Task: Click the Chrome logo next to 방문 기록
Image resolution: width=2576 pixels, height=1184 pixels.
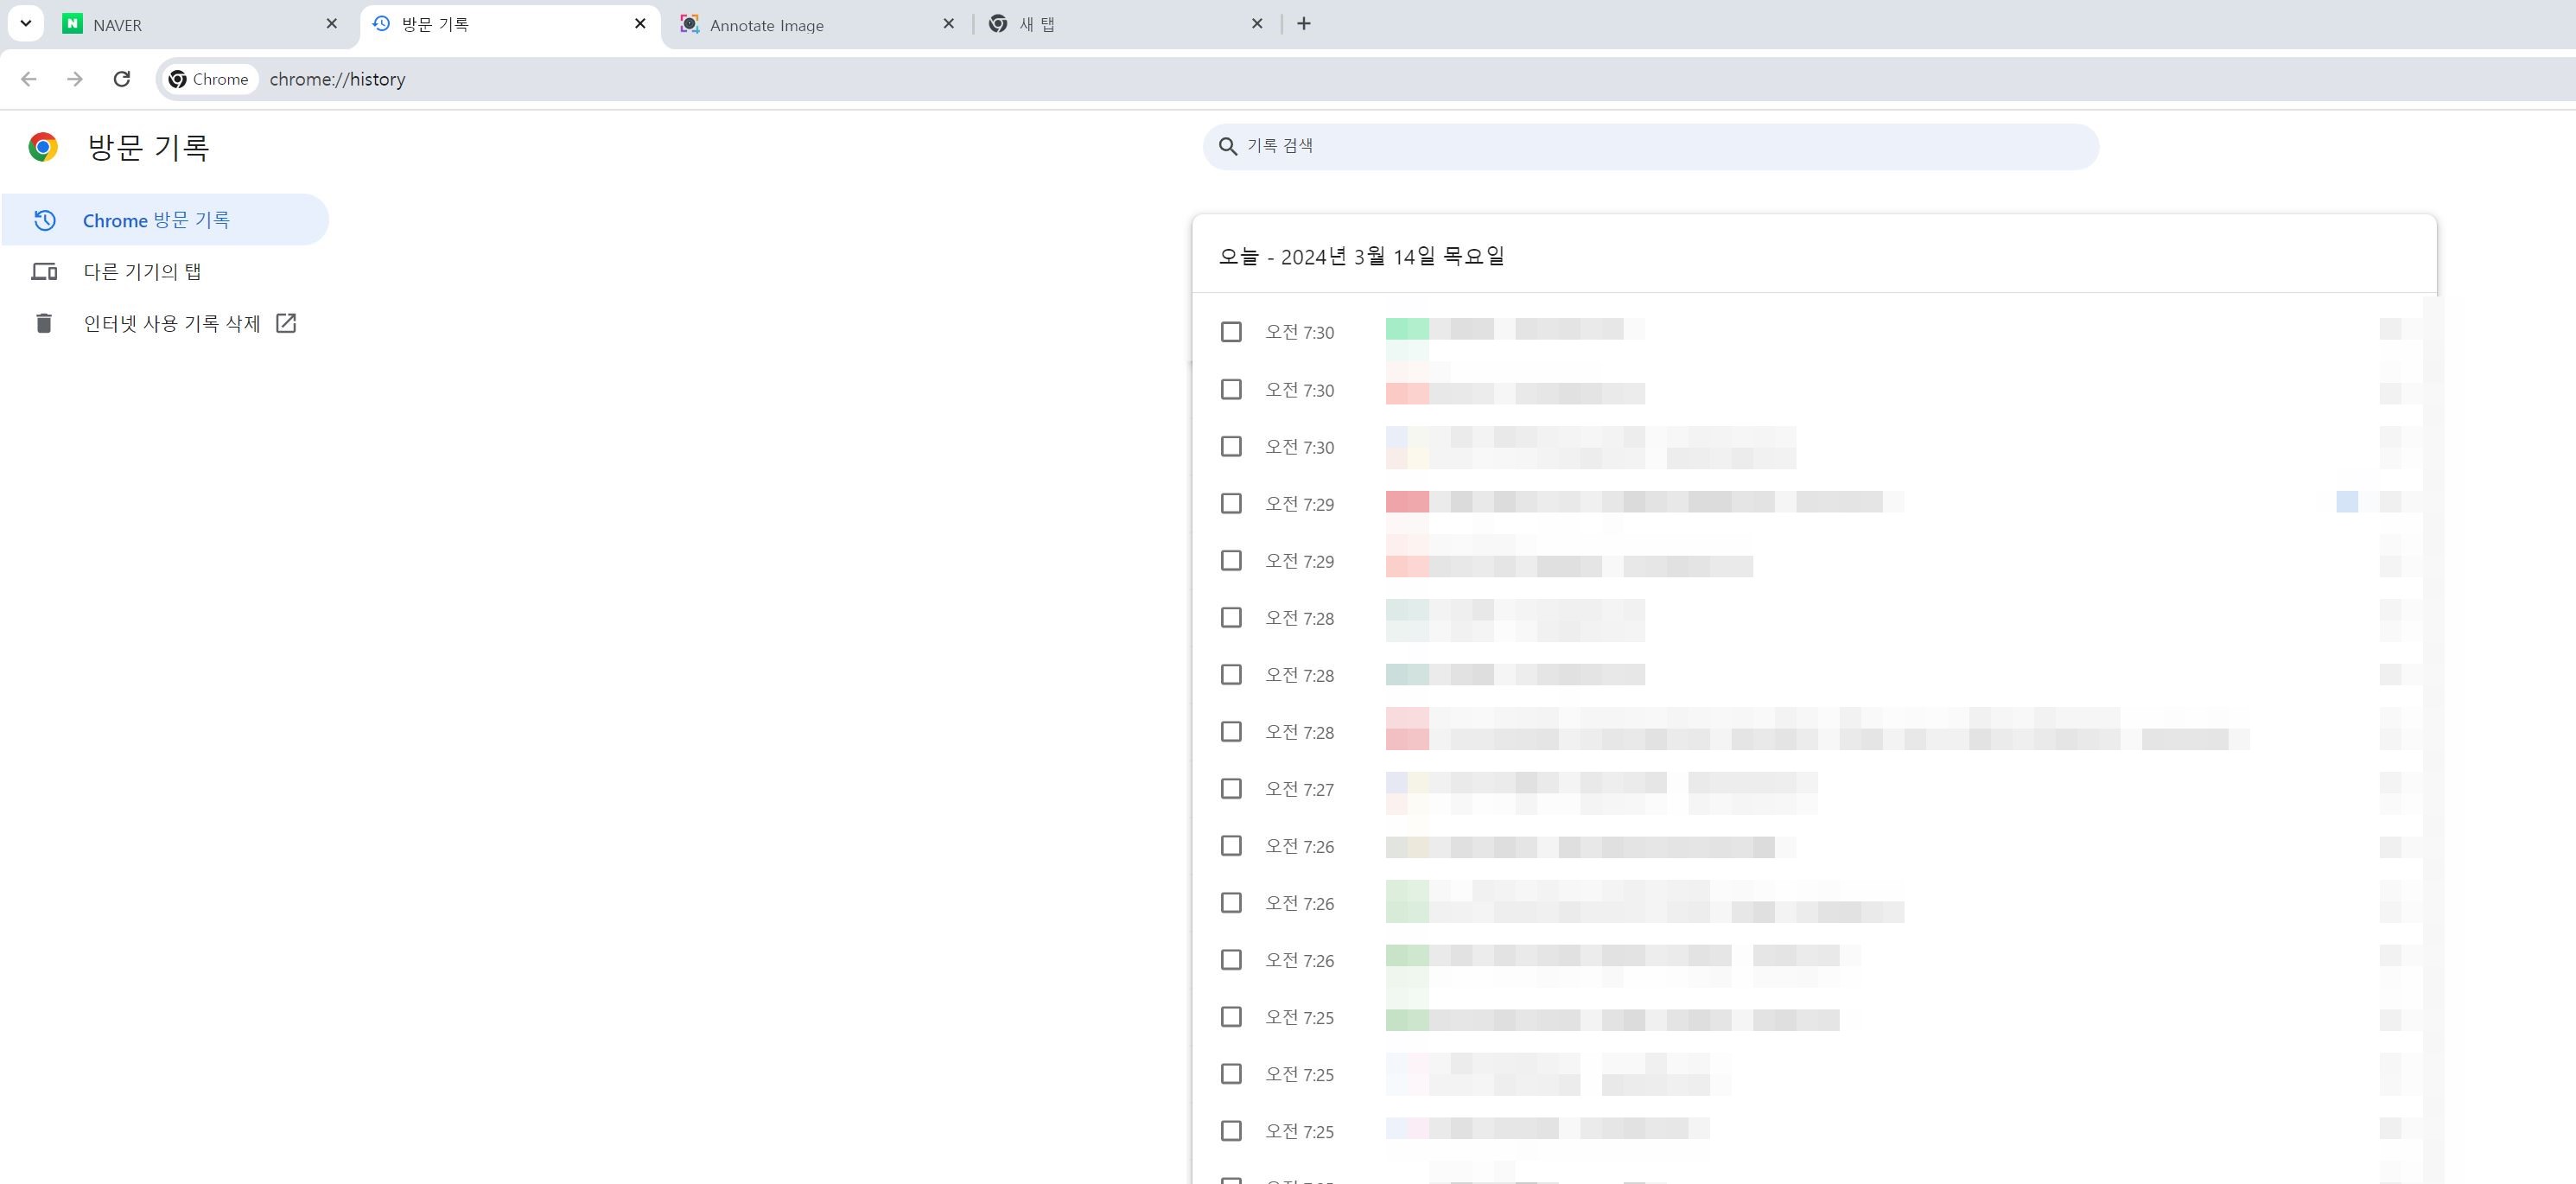Action: 43,147
